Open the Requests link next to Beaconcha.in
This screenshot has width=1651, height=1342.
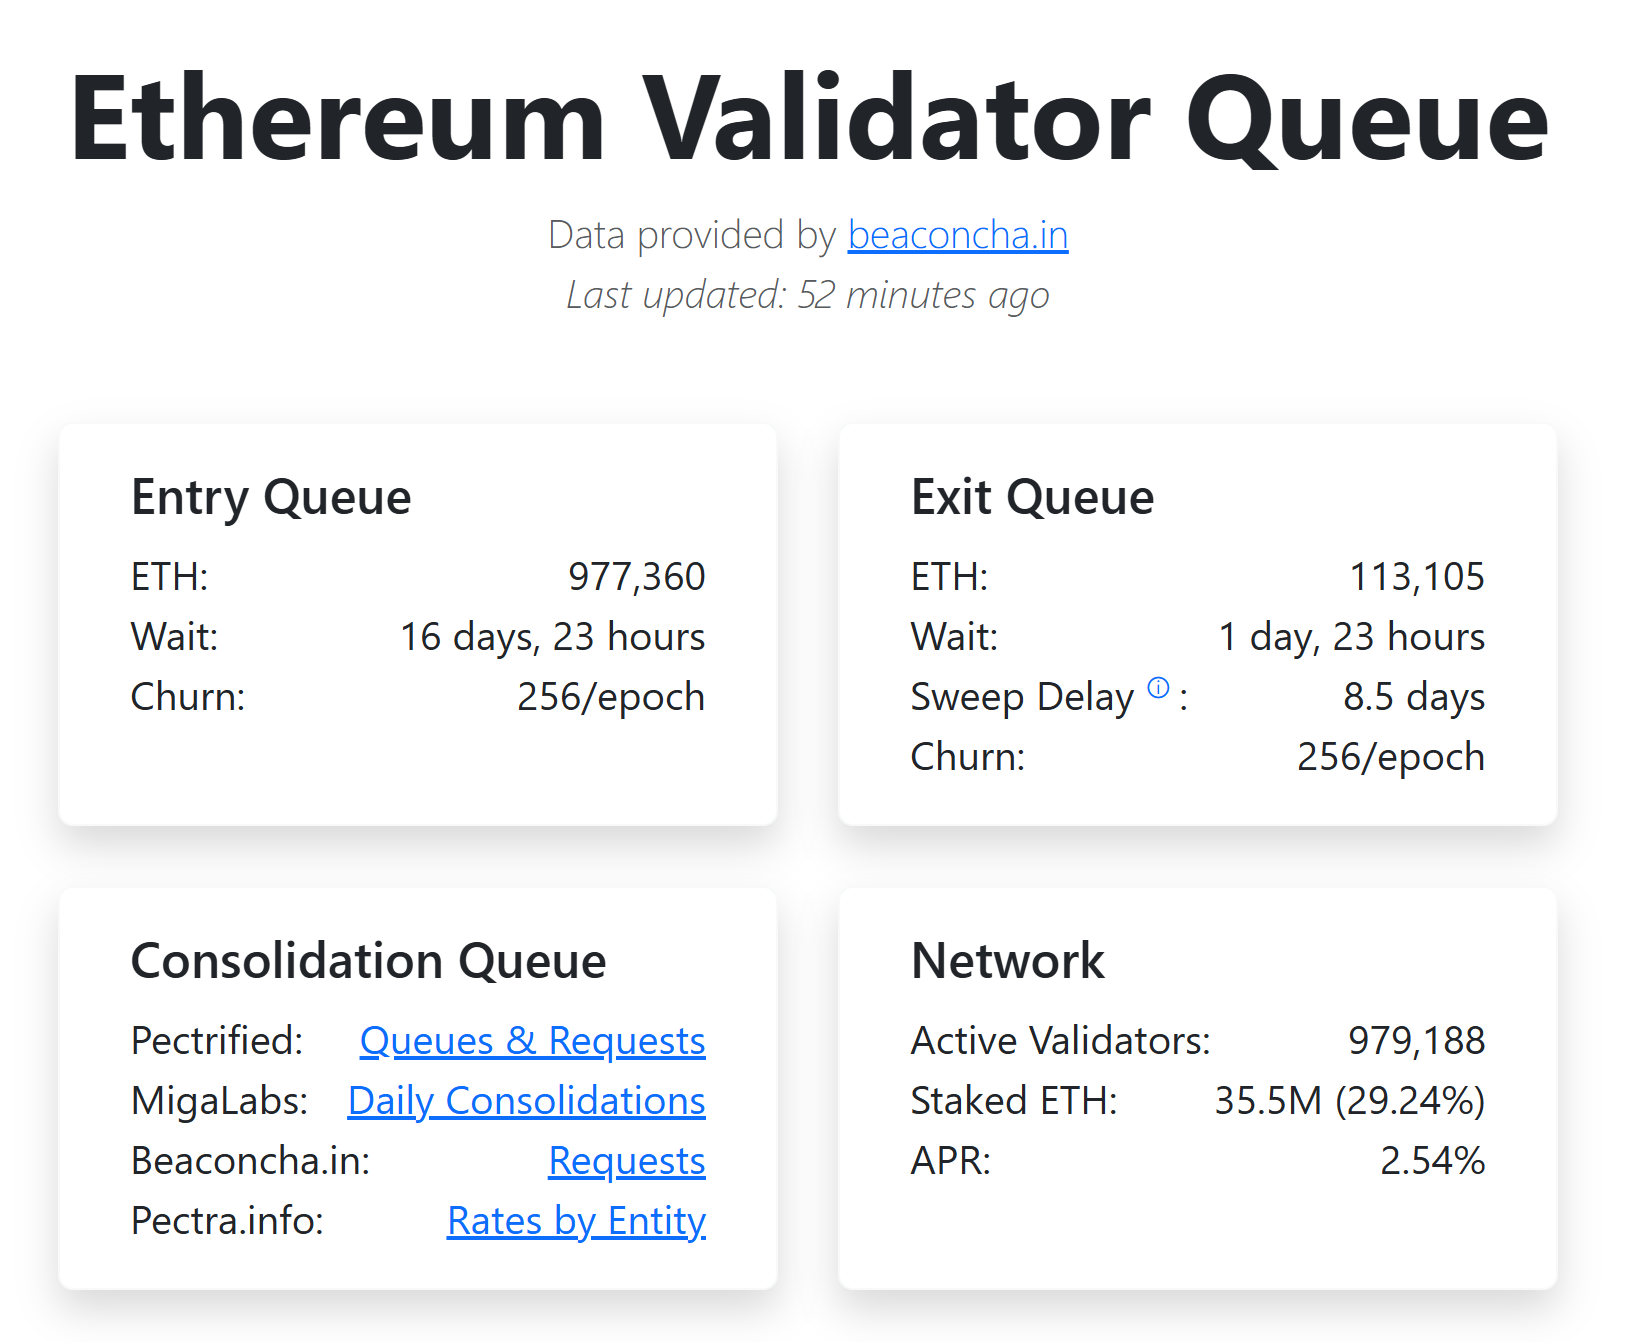click(627, 1161)
